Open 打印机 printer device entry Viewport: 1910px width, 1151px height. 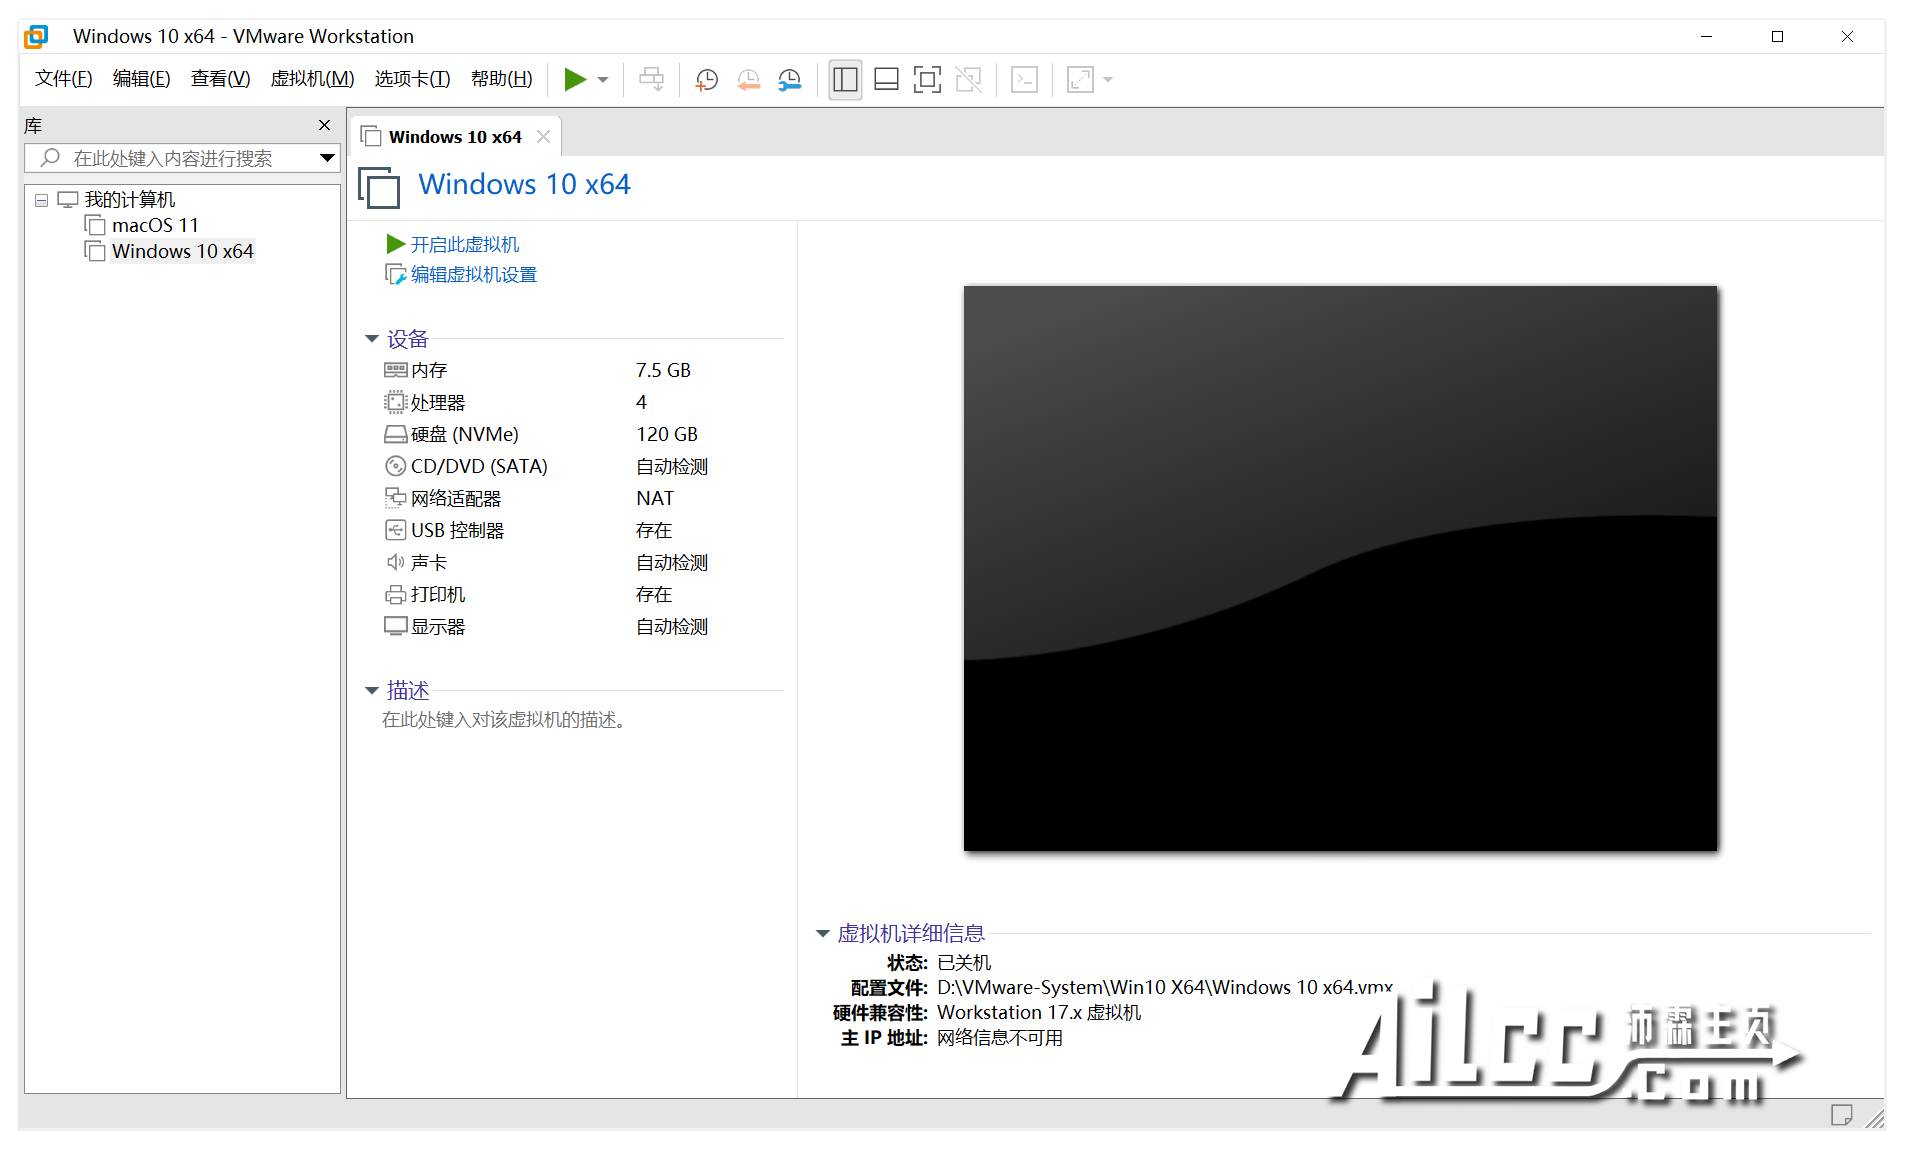(x=437, y=594)
